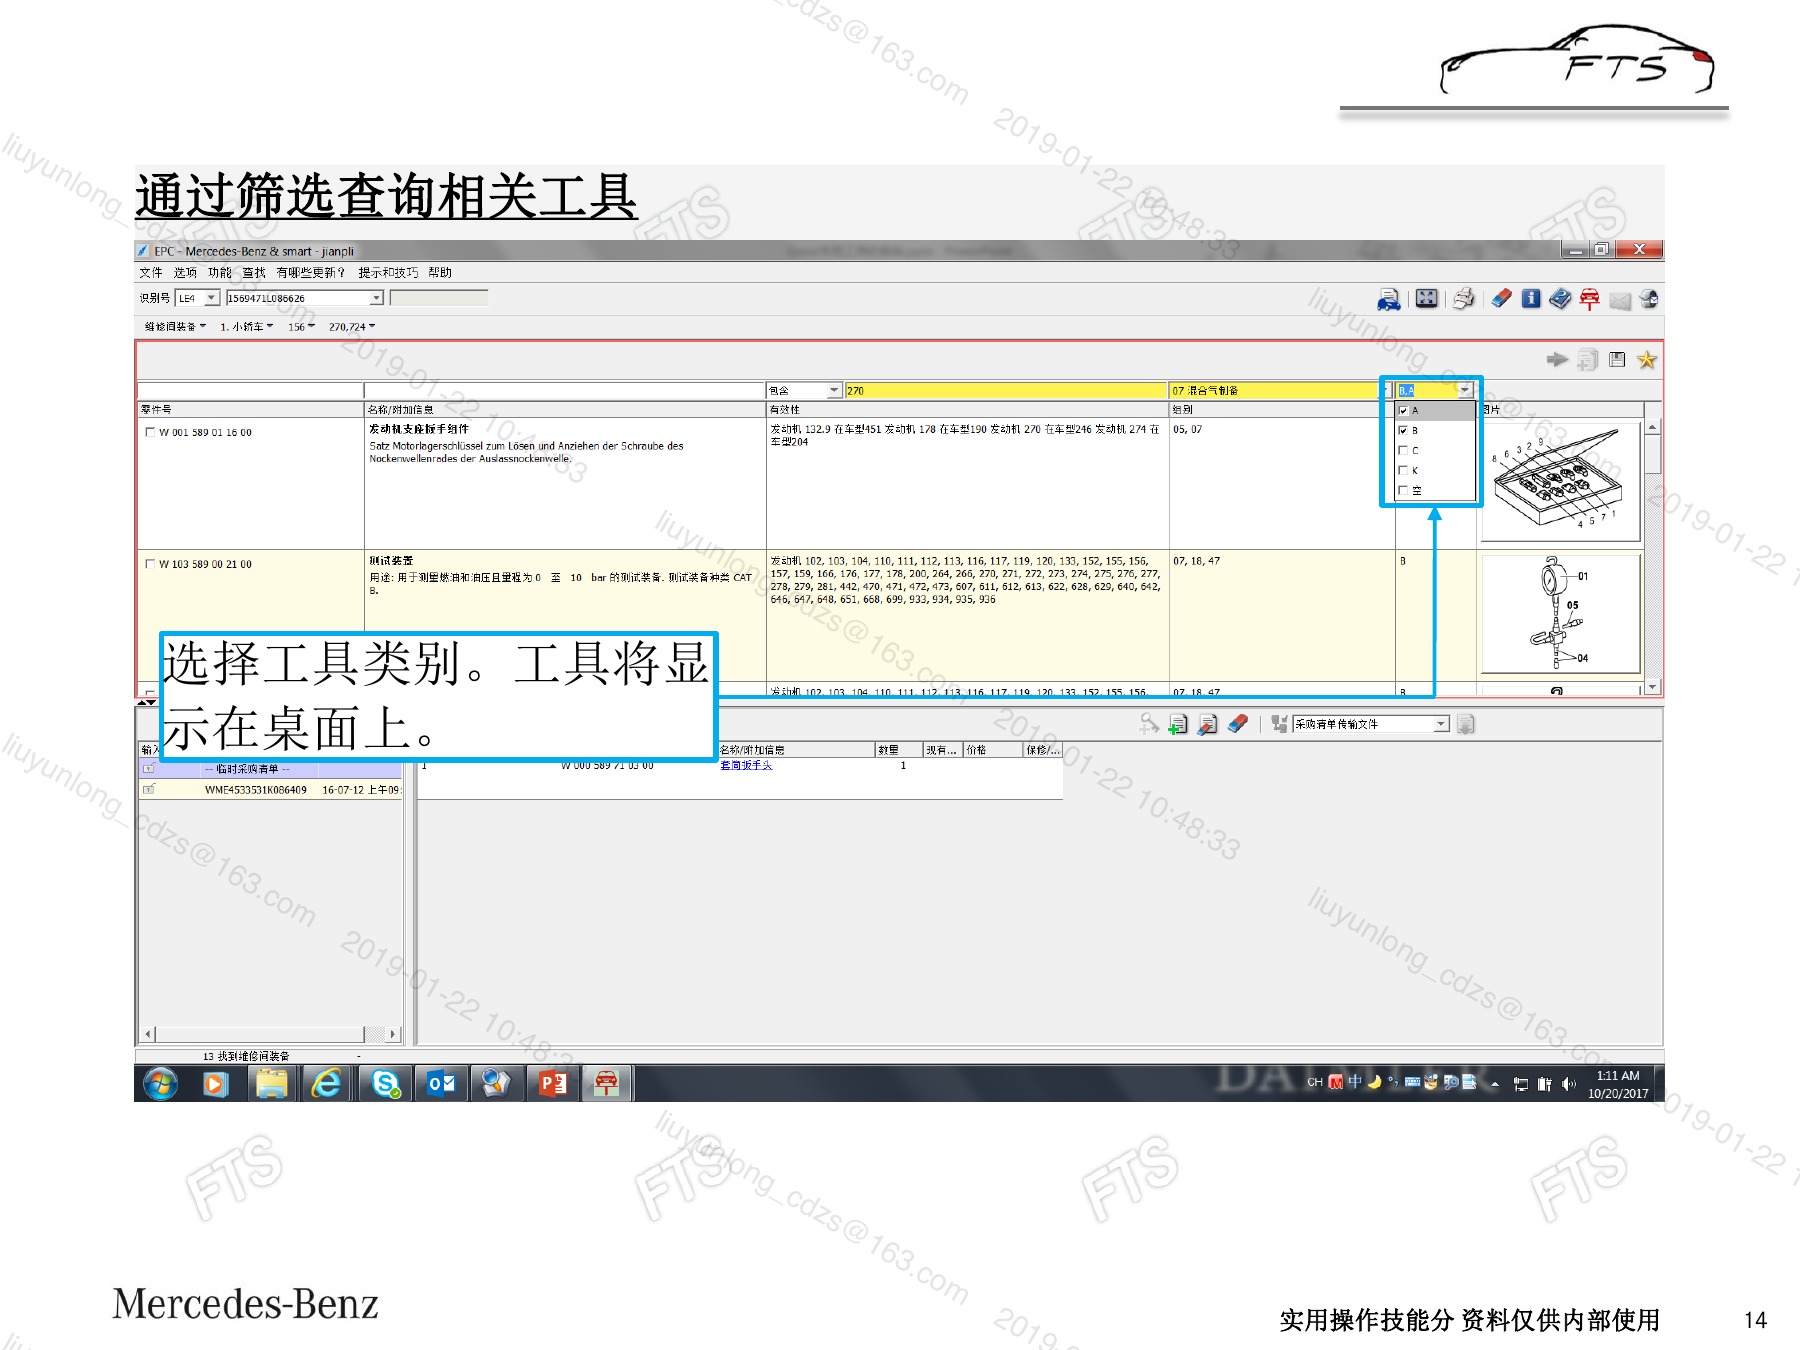Open the 查找 menu
The height and width of the screenshot is (1350, 1800).
[254, 273]
